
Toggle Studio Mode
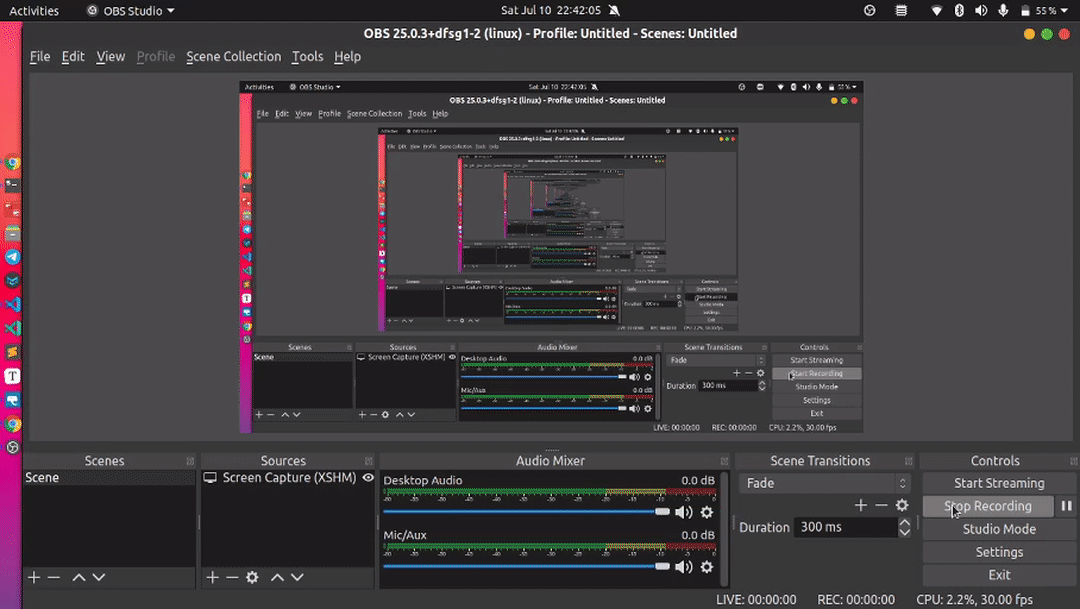999,529
